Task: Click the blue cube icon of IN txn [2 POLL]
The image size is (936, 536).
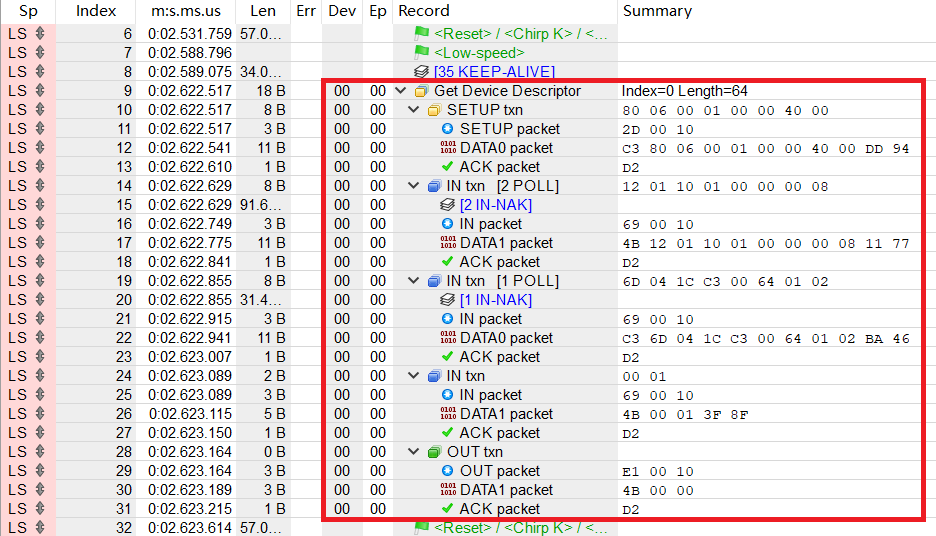Action: click(435, 186)
